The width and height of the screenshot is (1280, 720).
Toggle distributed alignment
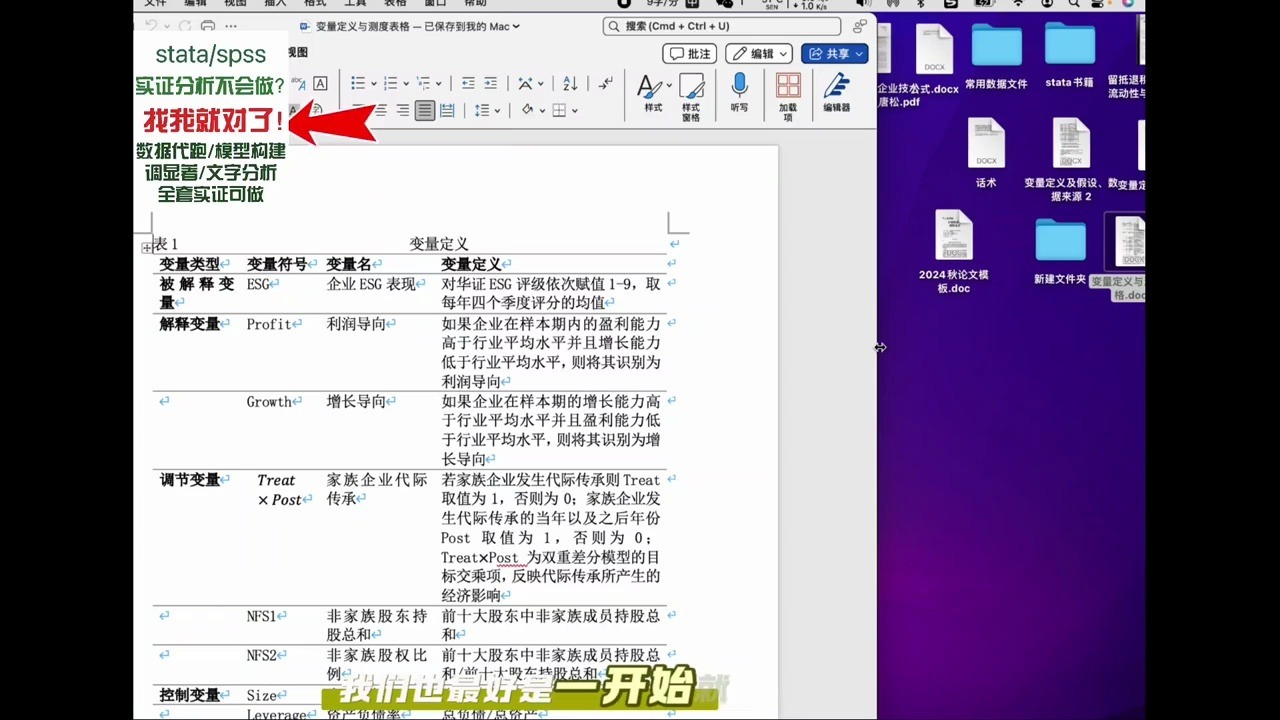point(447,110)
